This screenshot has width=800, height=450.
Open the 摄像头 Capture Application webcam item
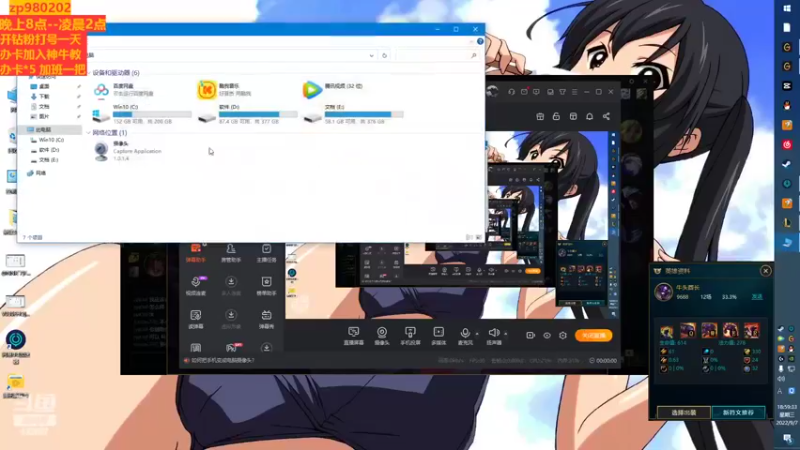click(128, 151)
